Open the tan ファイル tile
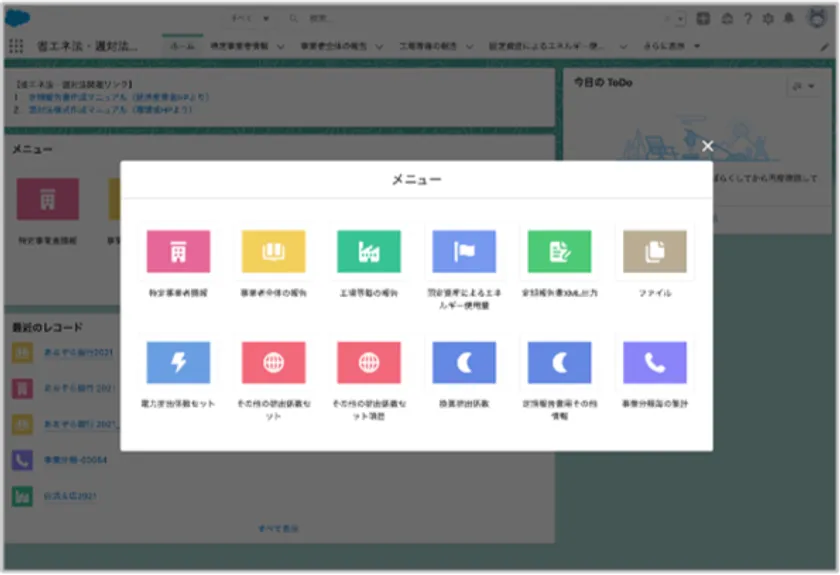Viewport: 840px width, 575px height. [x=654, y=252]
